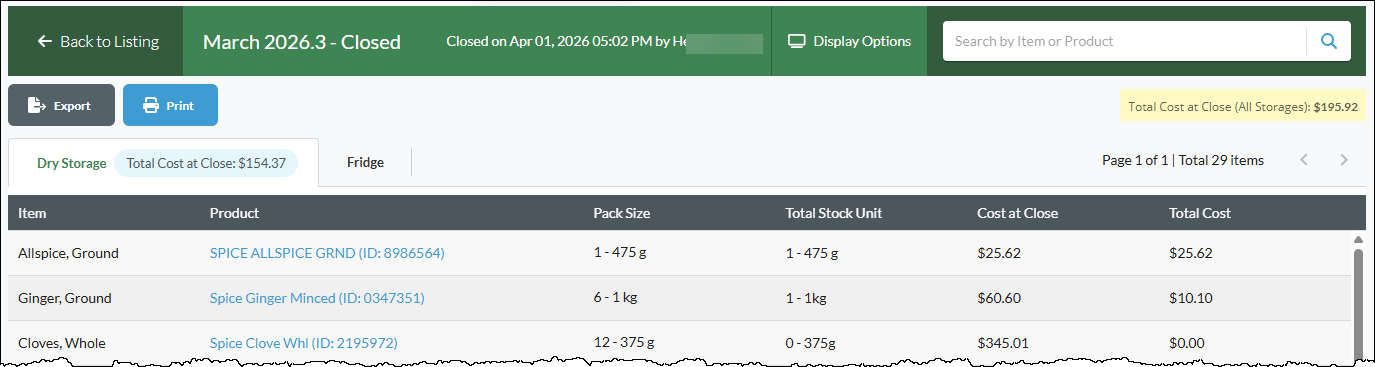Click the Display Options monitor icon
This screenshot has width=1375, height=367.
[x=797, y=41]
